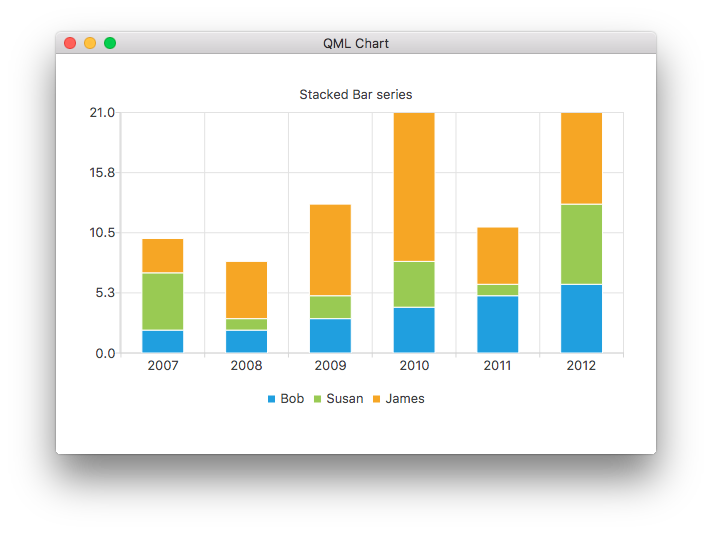
Task: Click the green Susan bar segment for 2012
Action: tap(581, 244)
